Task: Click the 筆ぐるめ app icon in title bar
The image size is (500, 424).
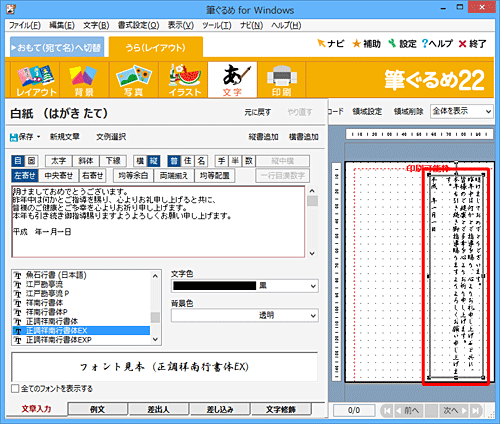Action: [x=11, y=9]
